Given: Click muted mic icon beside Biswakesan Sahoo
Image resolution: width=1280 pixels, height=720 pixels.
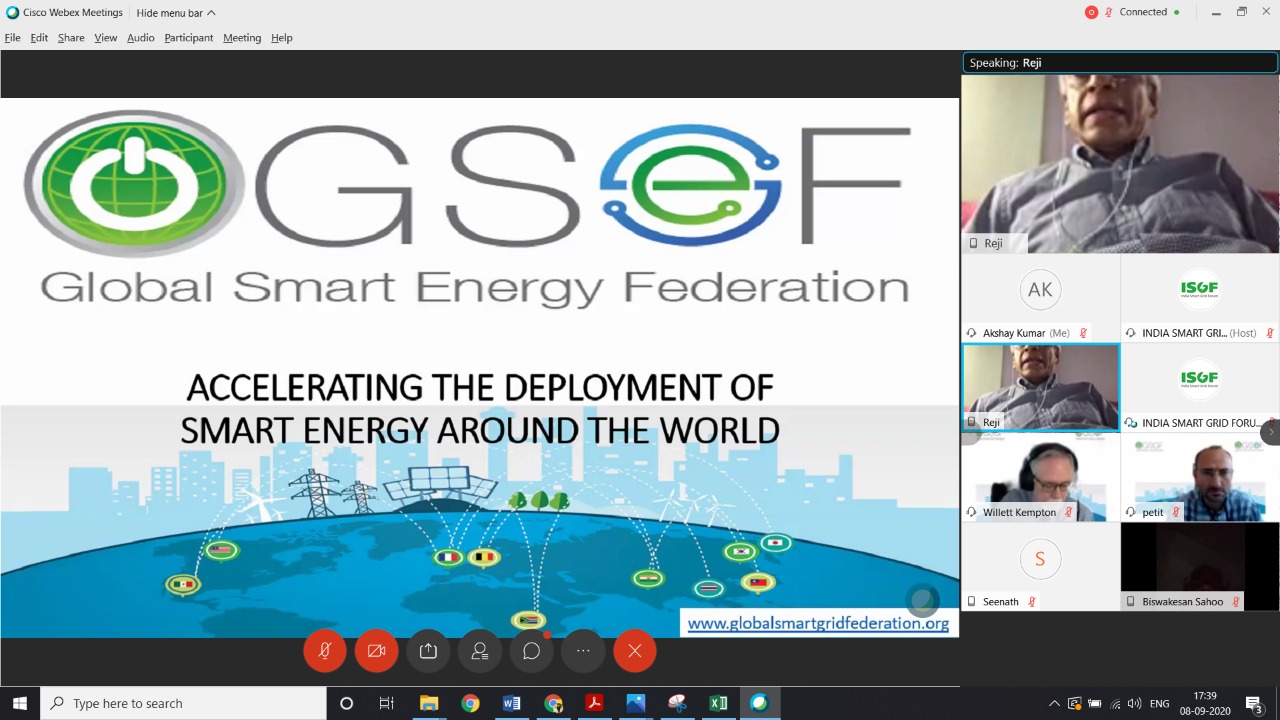Looking at the screenshot, I should pyautogui.click(x=1236, y=602).
